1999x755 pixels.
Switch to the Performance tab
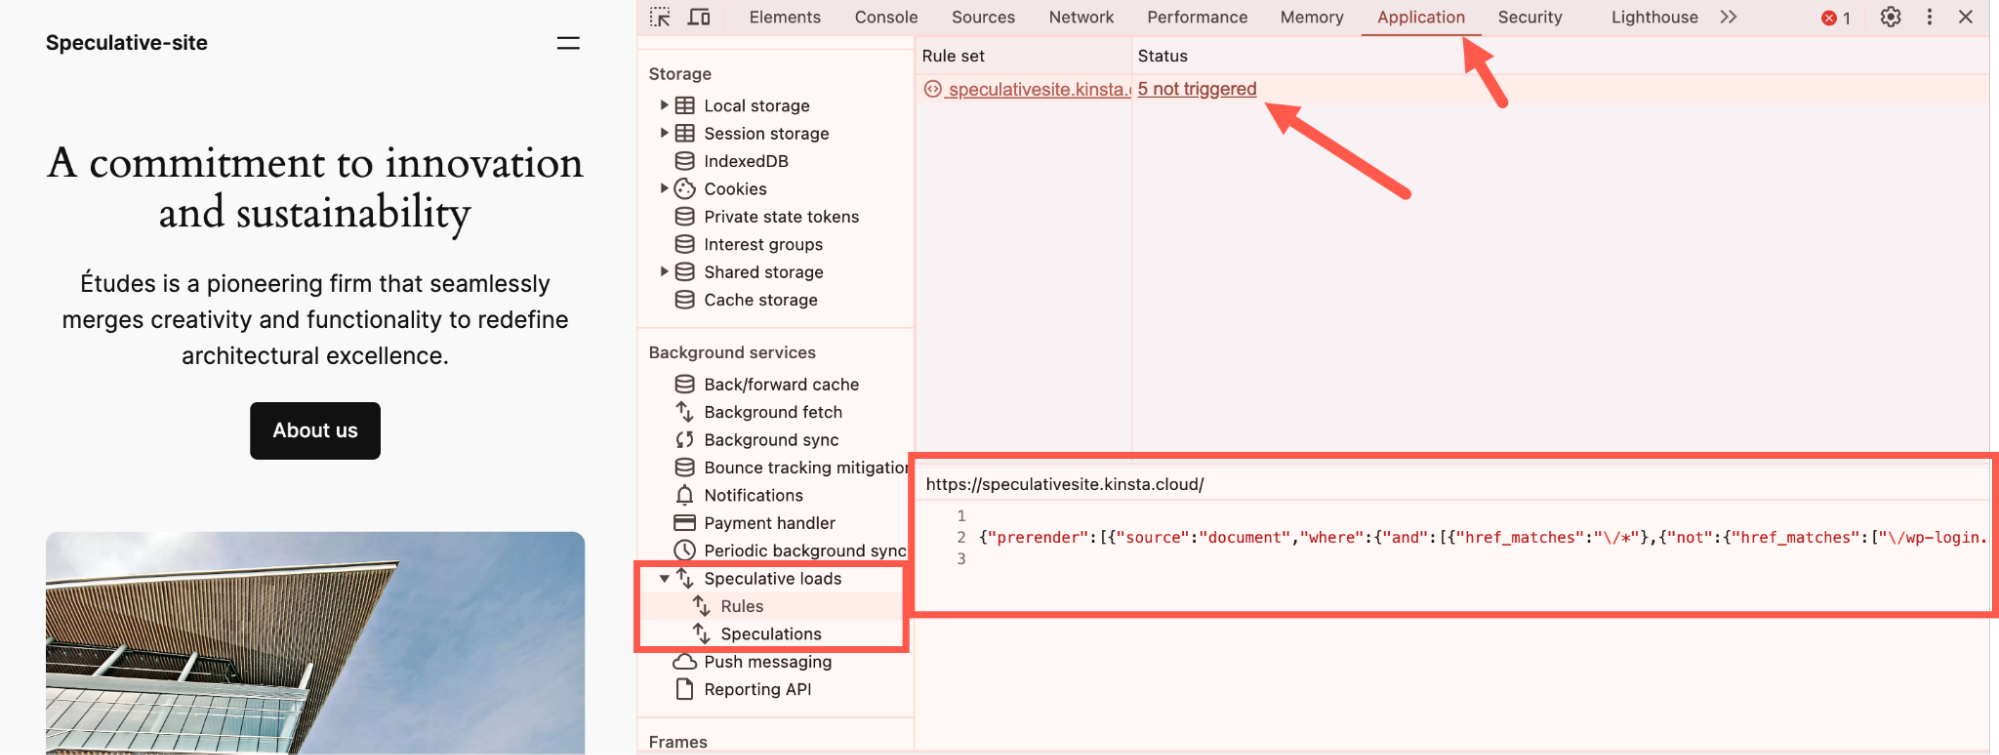1197,17
